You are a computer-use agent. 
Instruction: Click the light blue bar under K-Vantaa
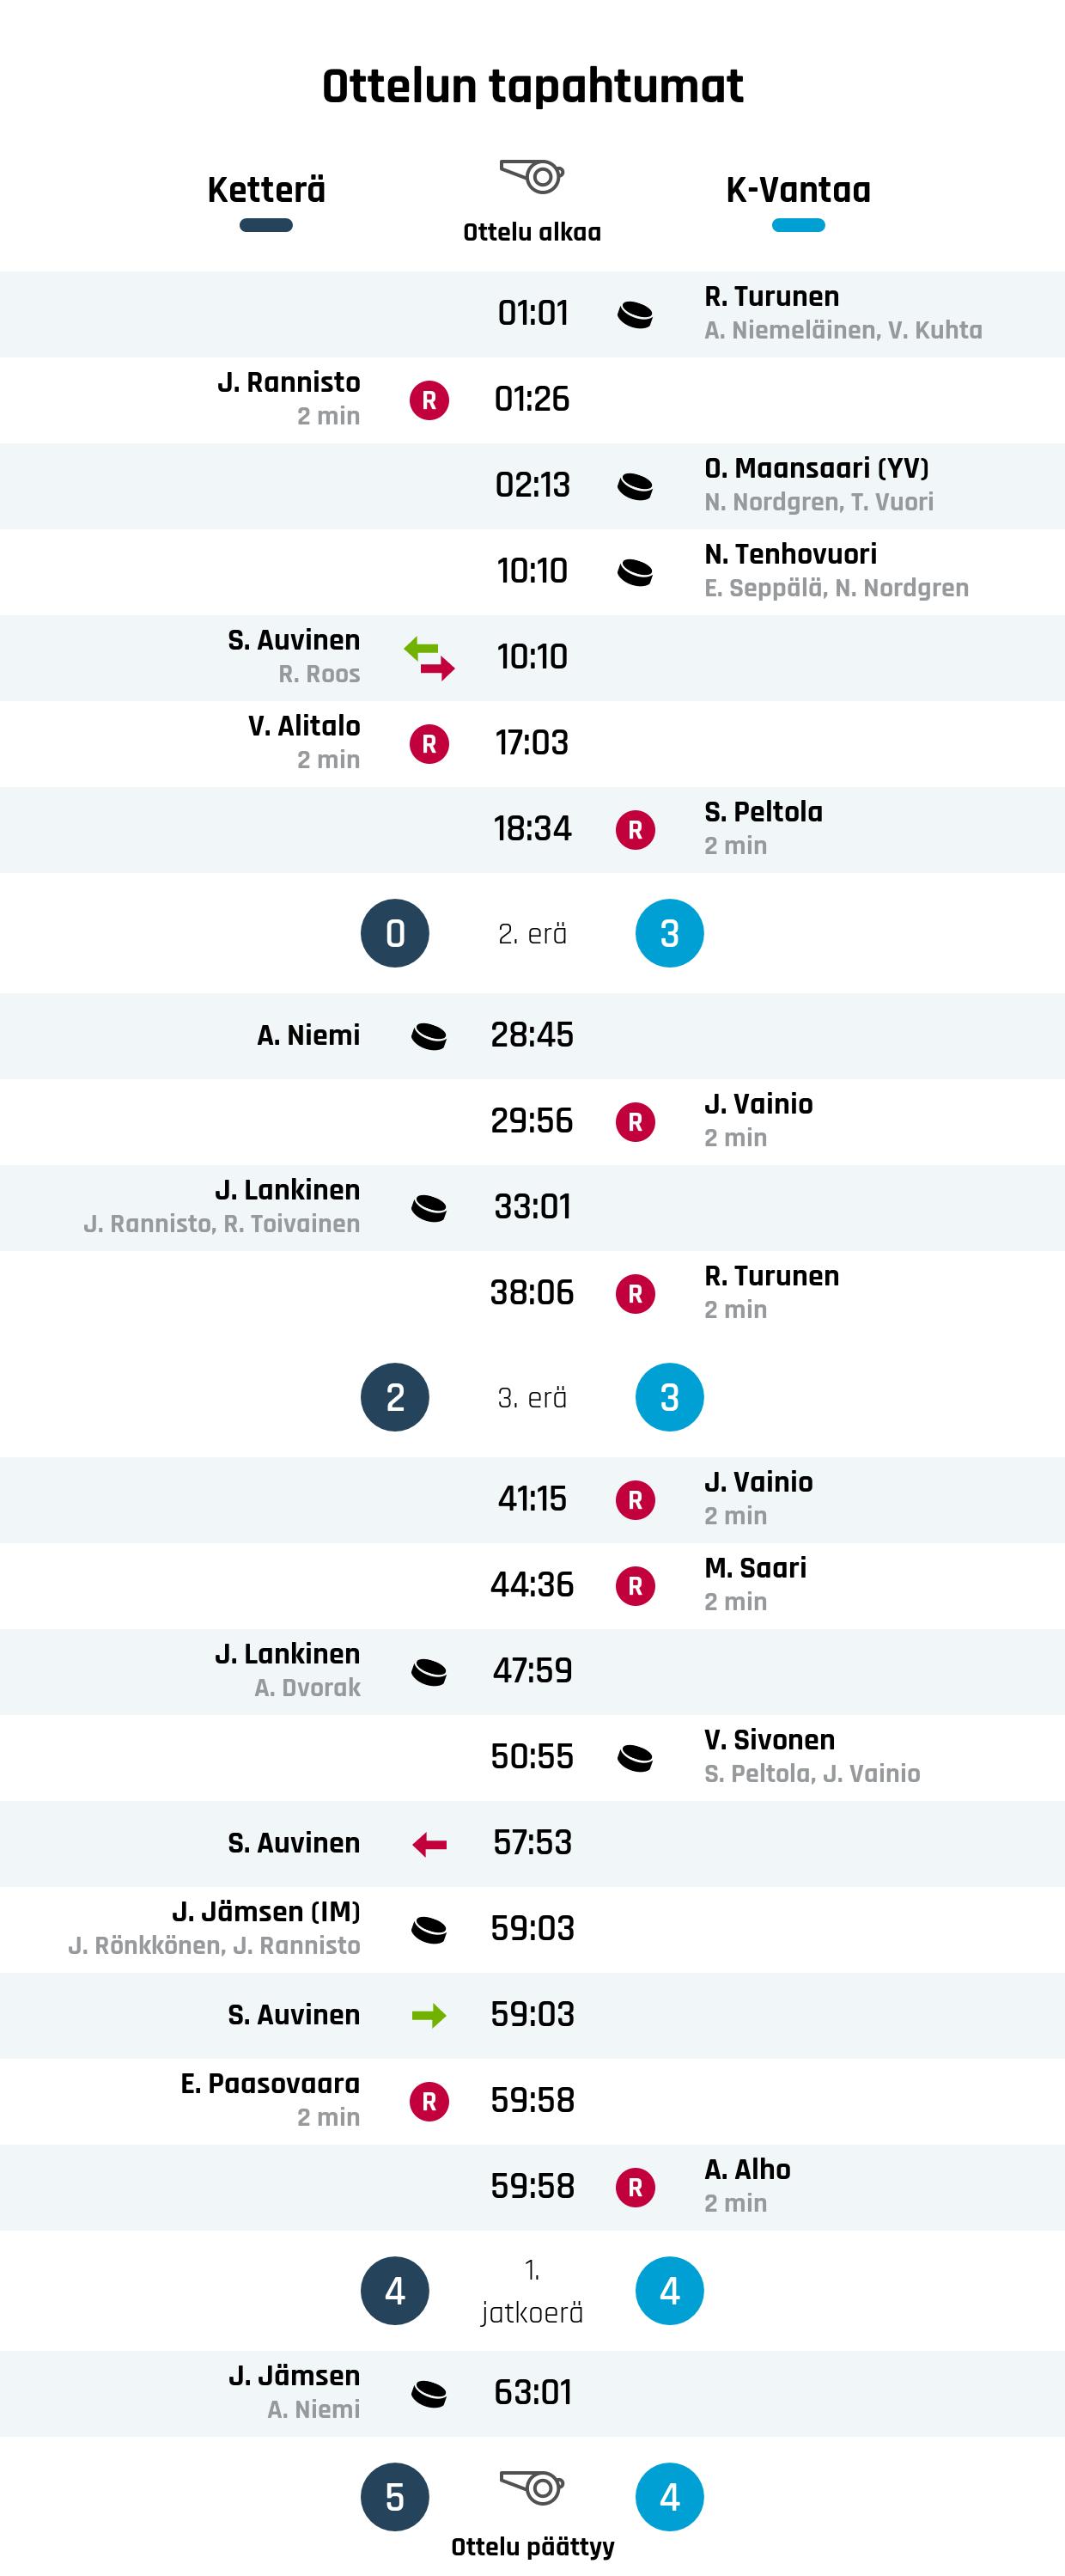[x=798, y=225]
